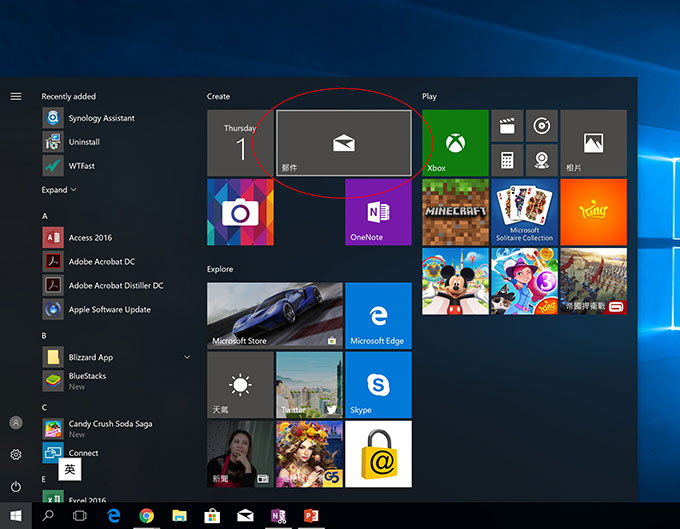Viewport: 680px width, 529px height.
Task: Open the Twitter tile
Action: (309, 385)
